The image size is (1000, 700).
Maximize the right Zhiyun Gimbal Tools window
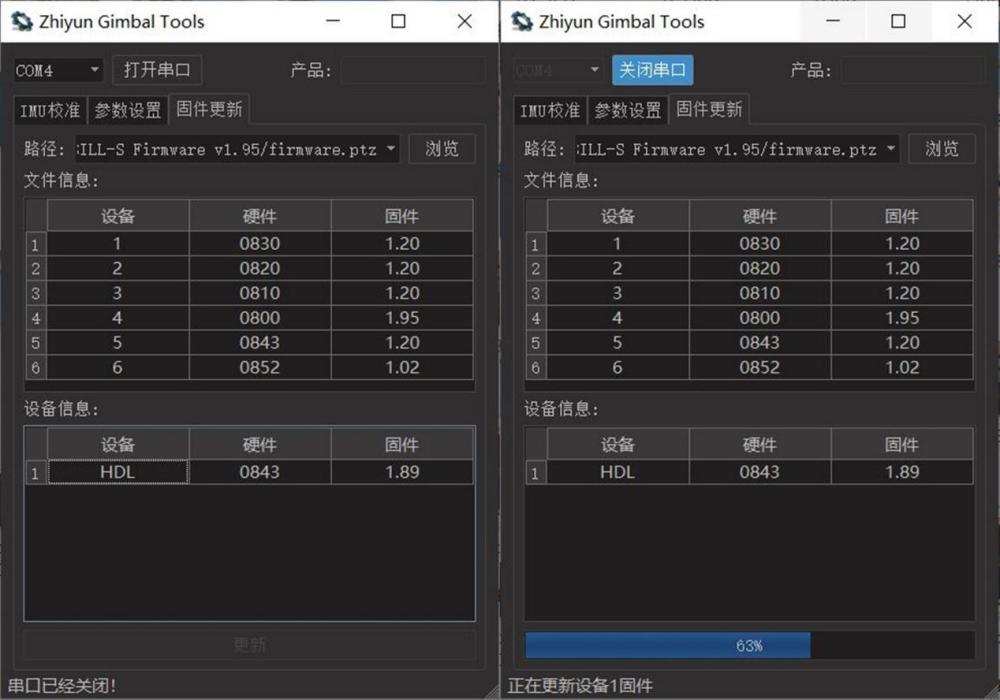[899, 21]
